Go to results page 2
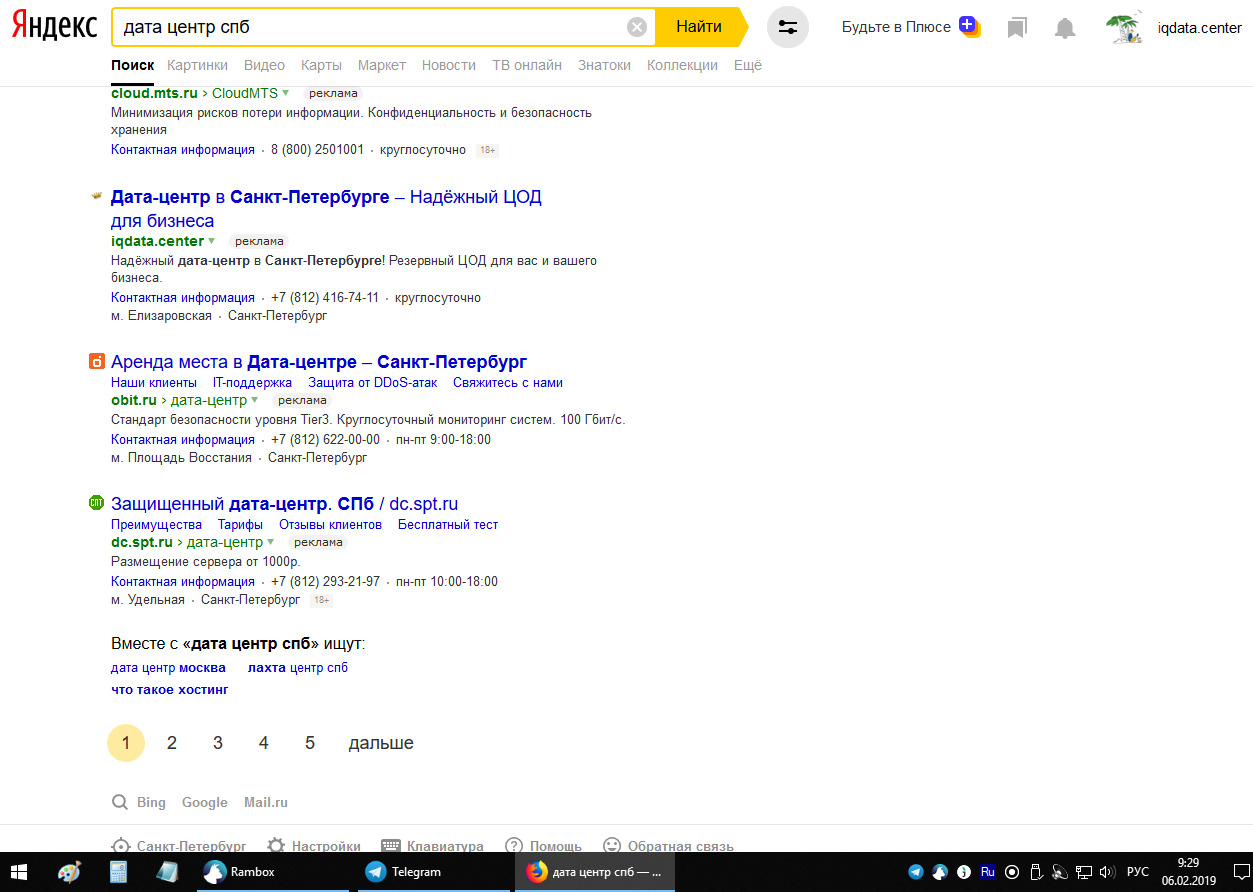 [172, 743]
